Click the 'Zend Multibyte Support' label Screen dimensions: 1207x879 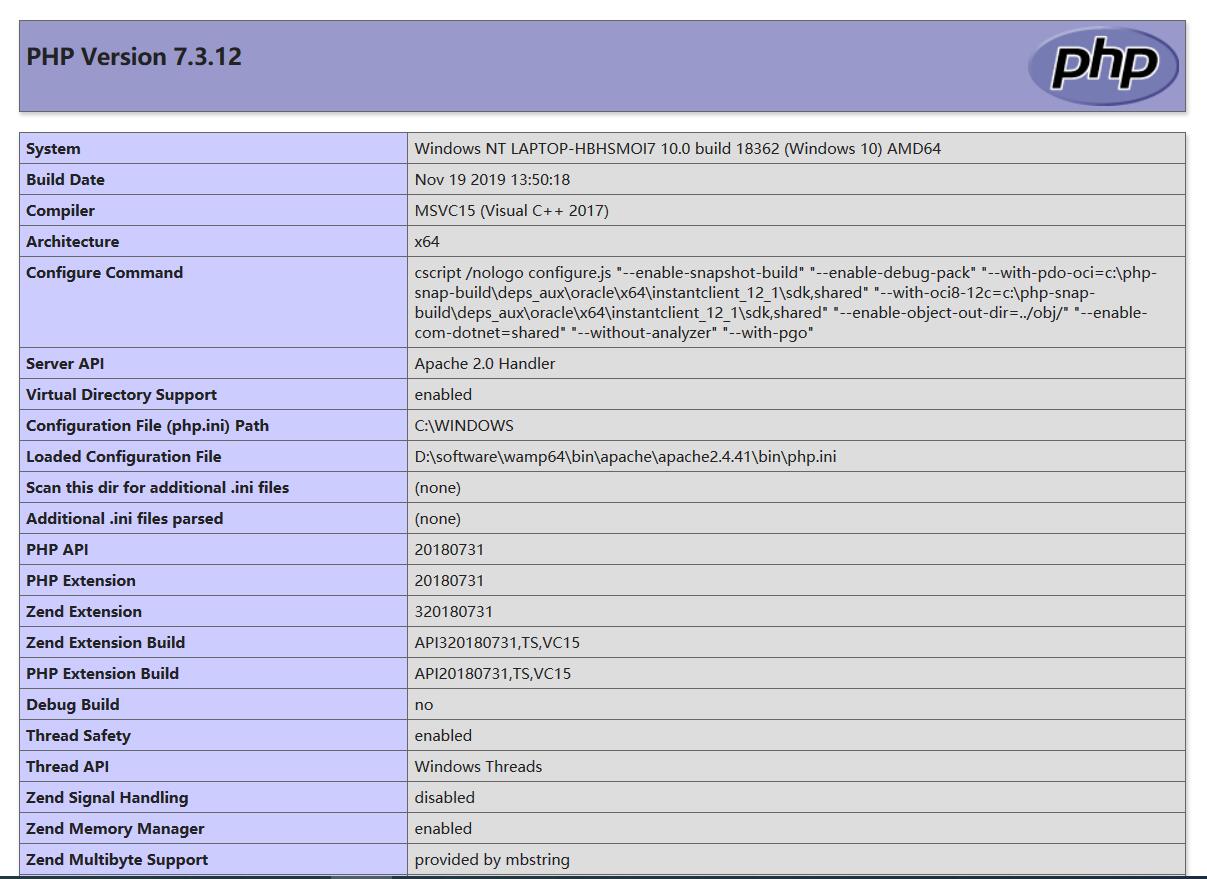117,860
